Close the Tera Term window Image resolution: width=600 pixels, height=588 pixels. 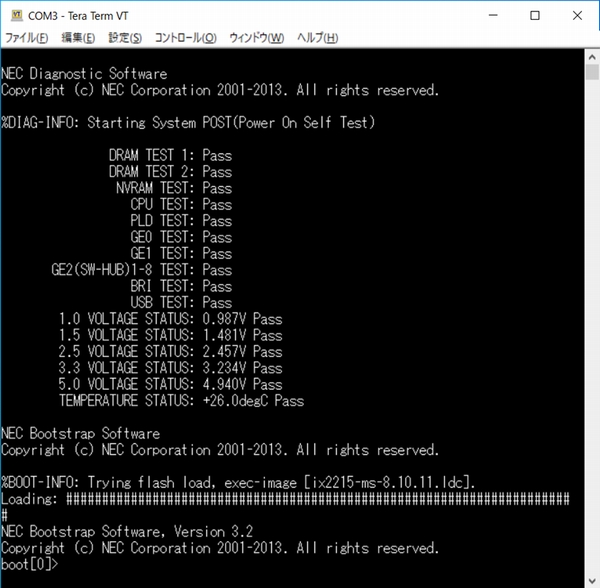coord(577,16)
